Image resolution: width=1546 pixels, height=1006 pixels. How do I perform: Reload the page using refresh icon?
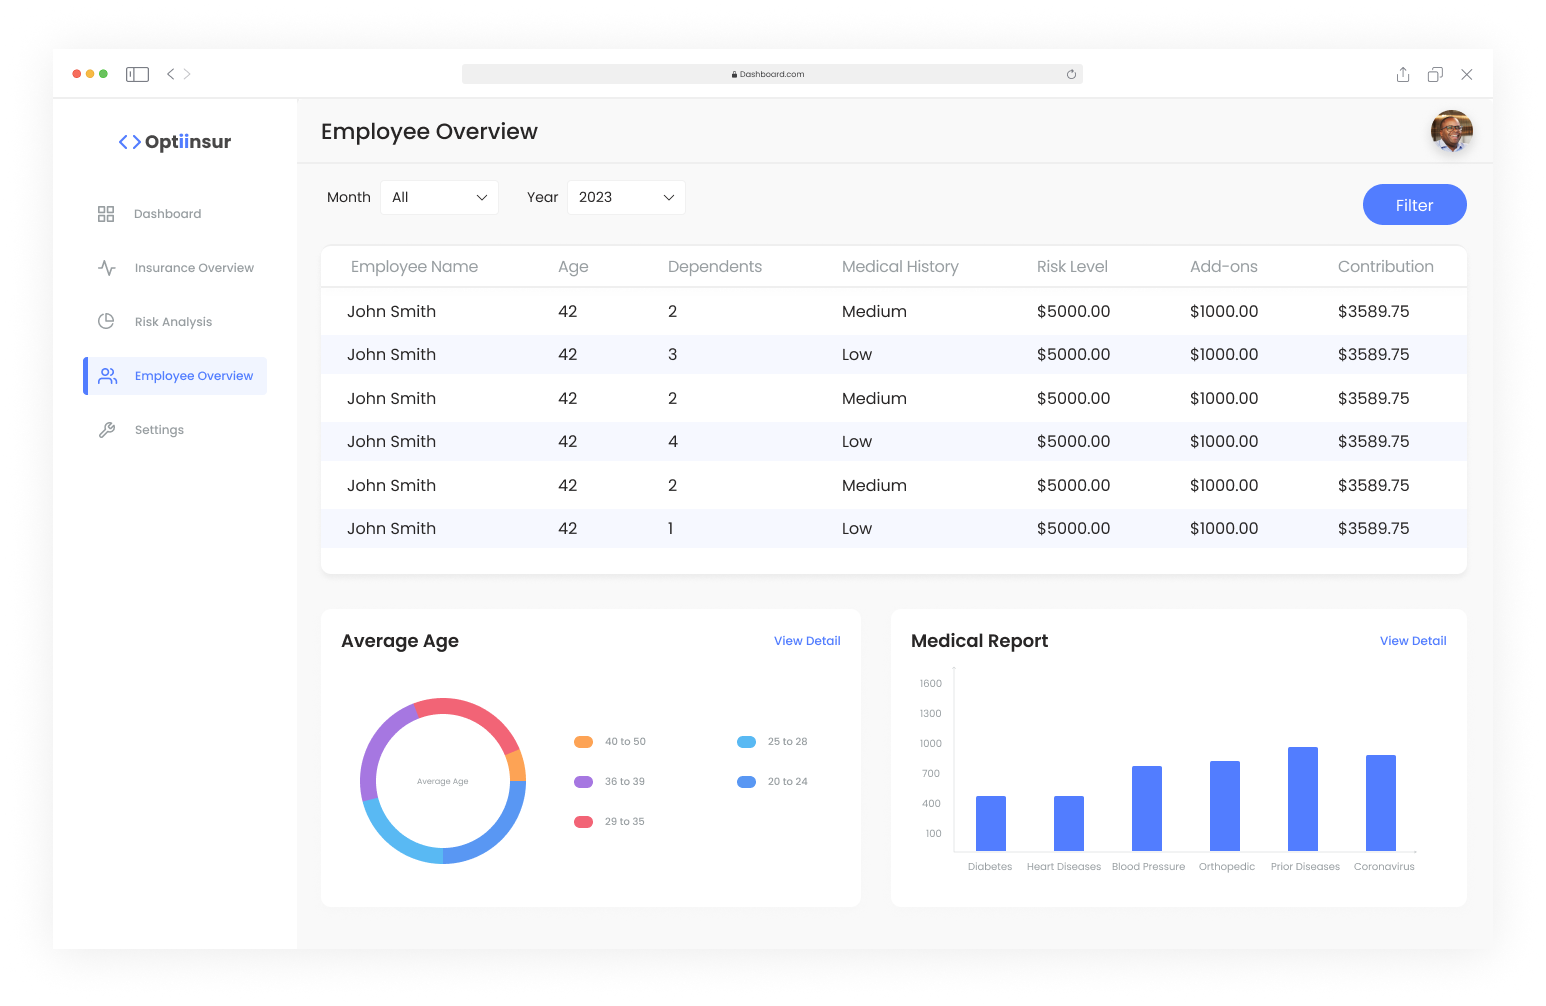coord(1071,74)
